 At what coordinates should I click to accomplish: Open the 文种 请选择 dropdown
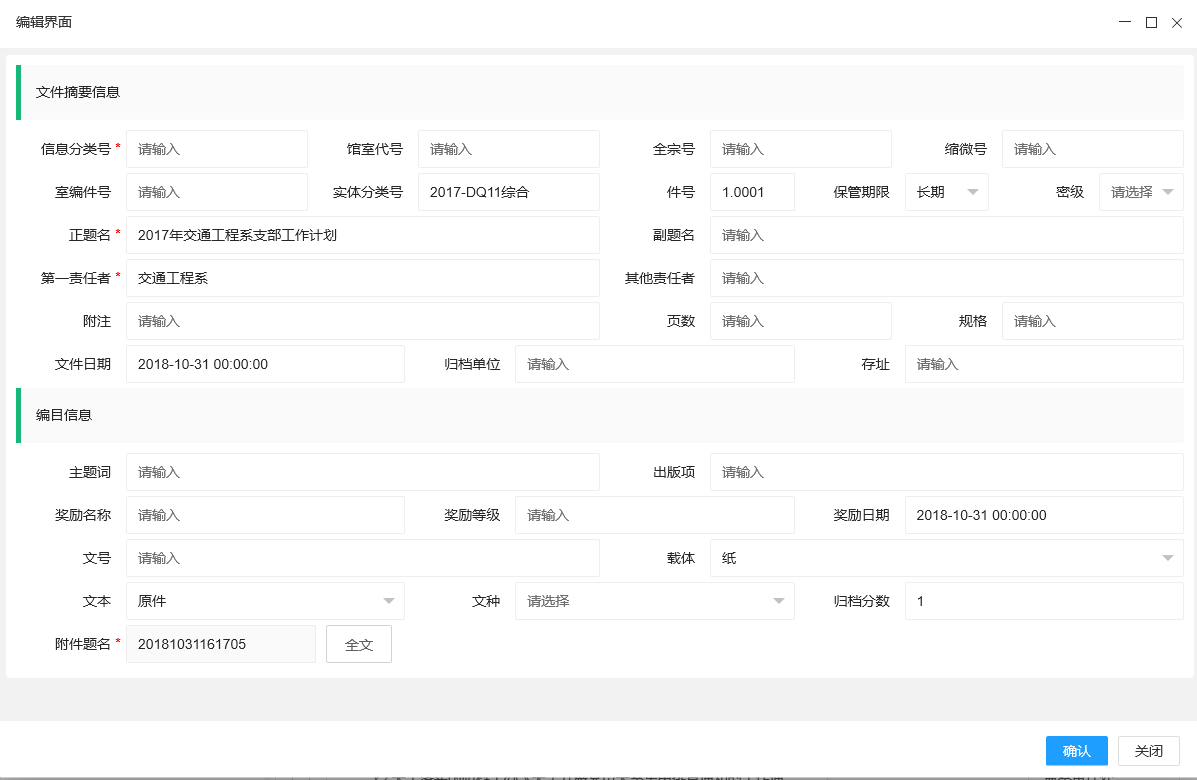[x=654, y=601]
